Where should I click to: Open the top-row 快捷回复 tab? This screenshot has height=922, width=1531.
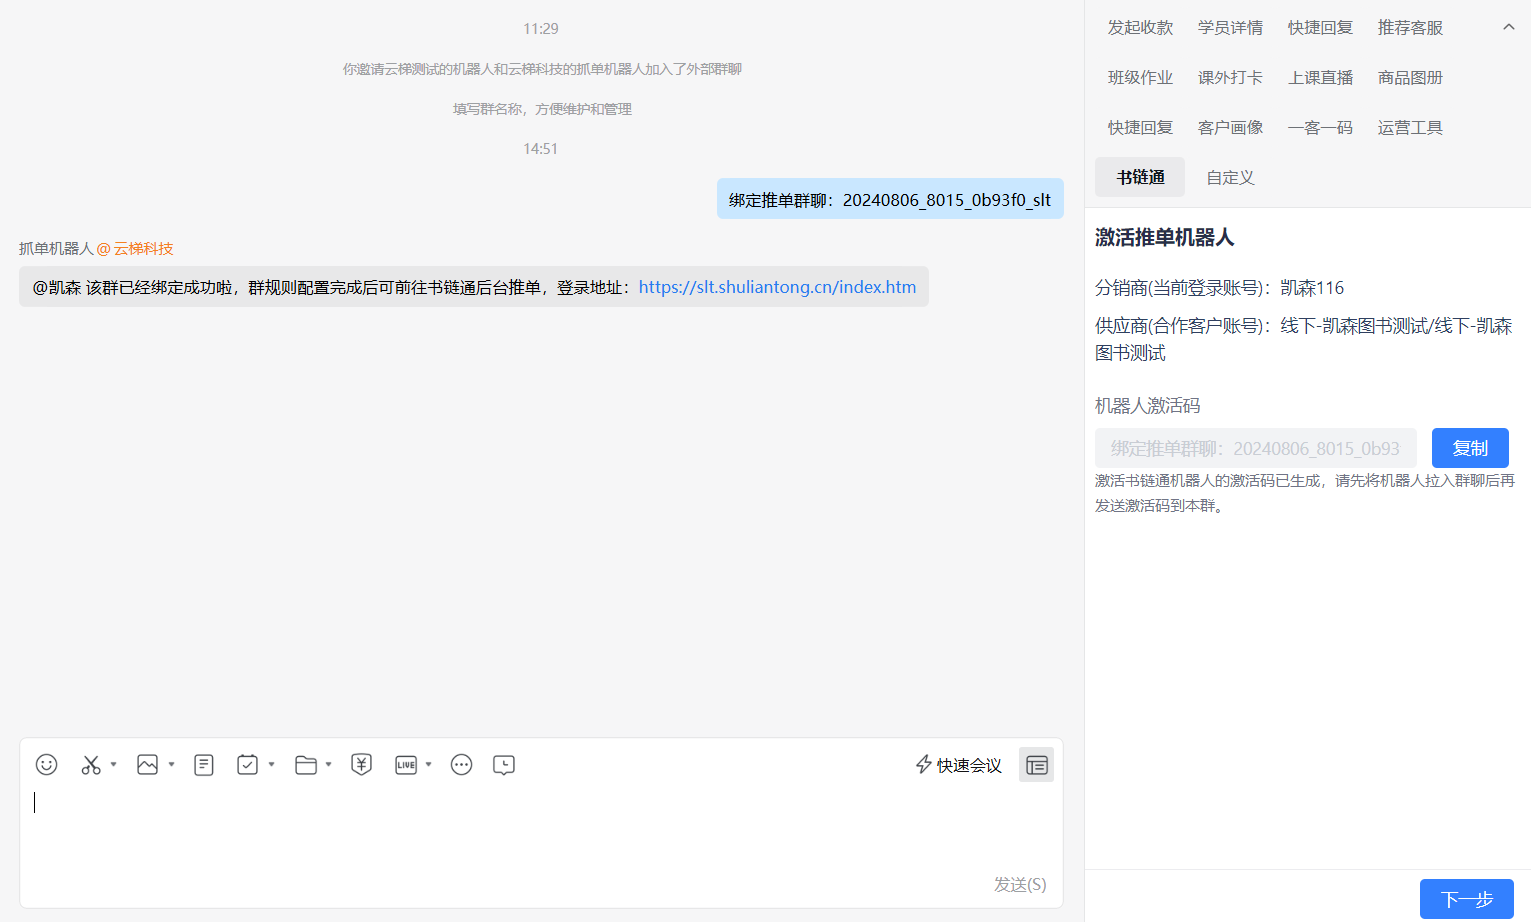pos(1320,27)
